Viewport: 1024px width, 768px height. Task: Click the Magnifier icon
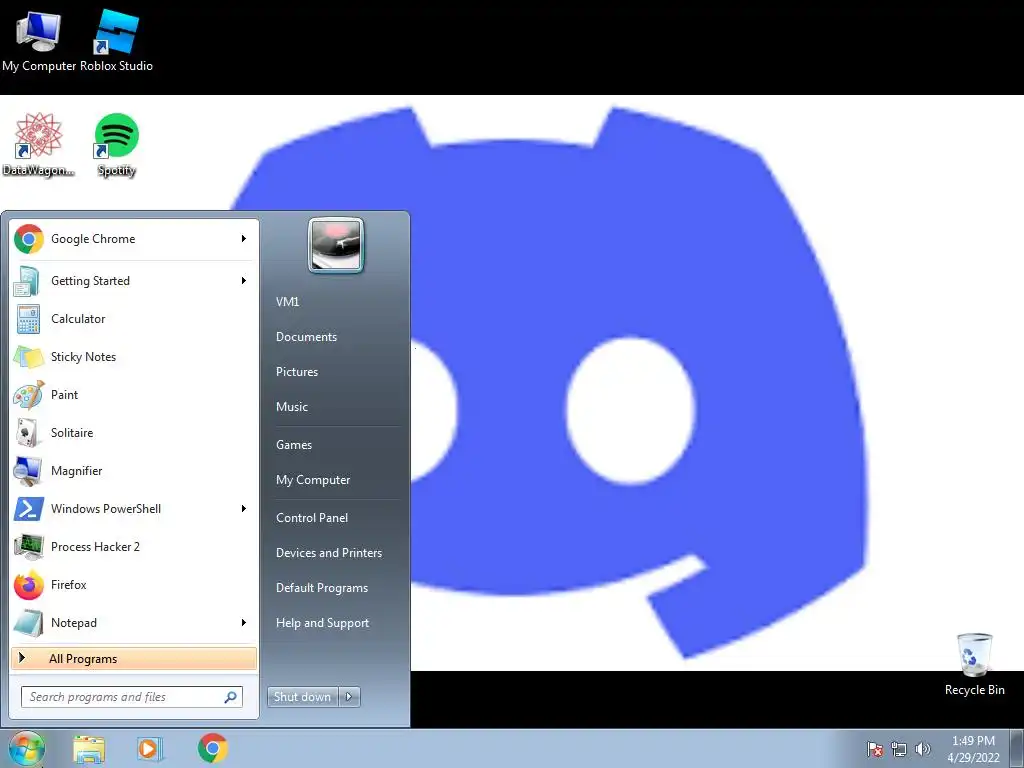click(29, 471)
